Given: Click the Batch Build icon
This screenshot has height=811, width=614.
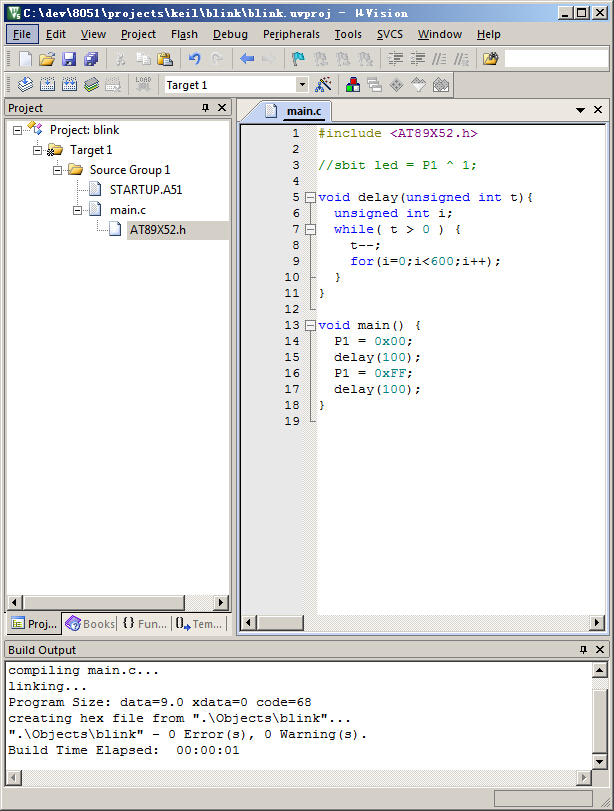Looking at the screenshot, I should point(91,84).
